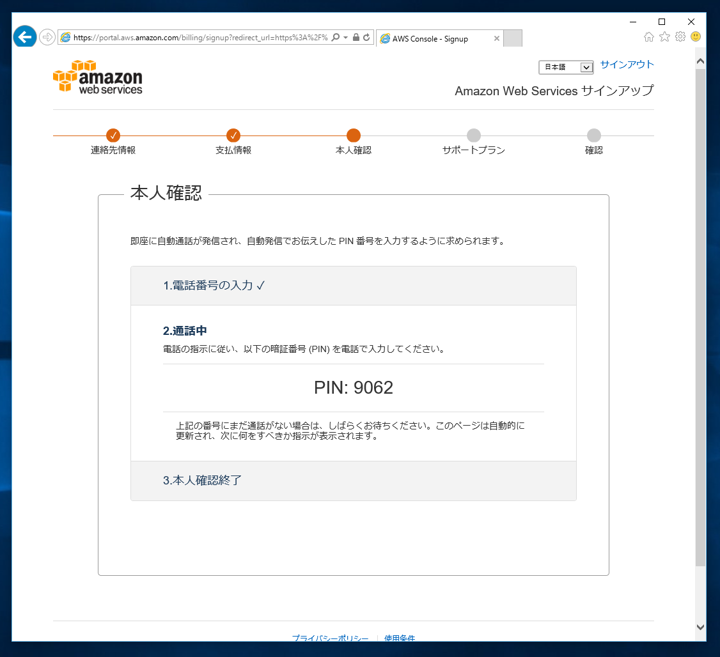Minimize the browser window
This screenshot has width=720, height=657.
point(633,22)
